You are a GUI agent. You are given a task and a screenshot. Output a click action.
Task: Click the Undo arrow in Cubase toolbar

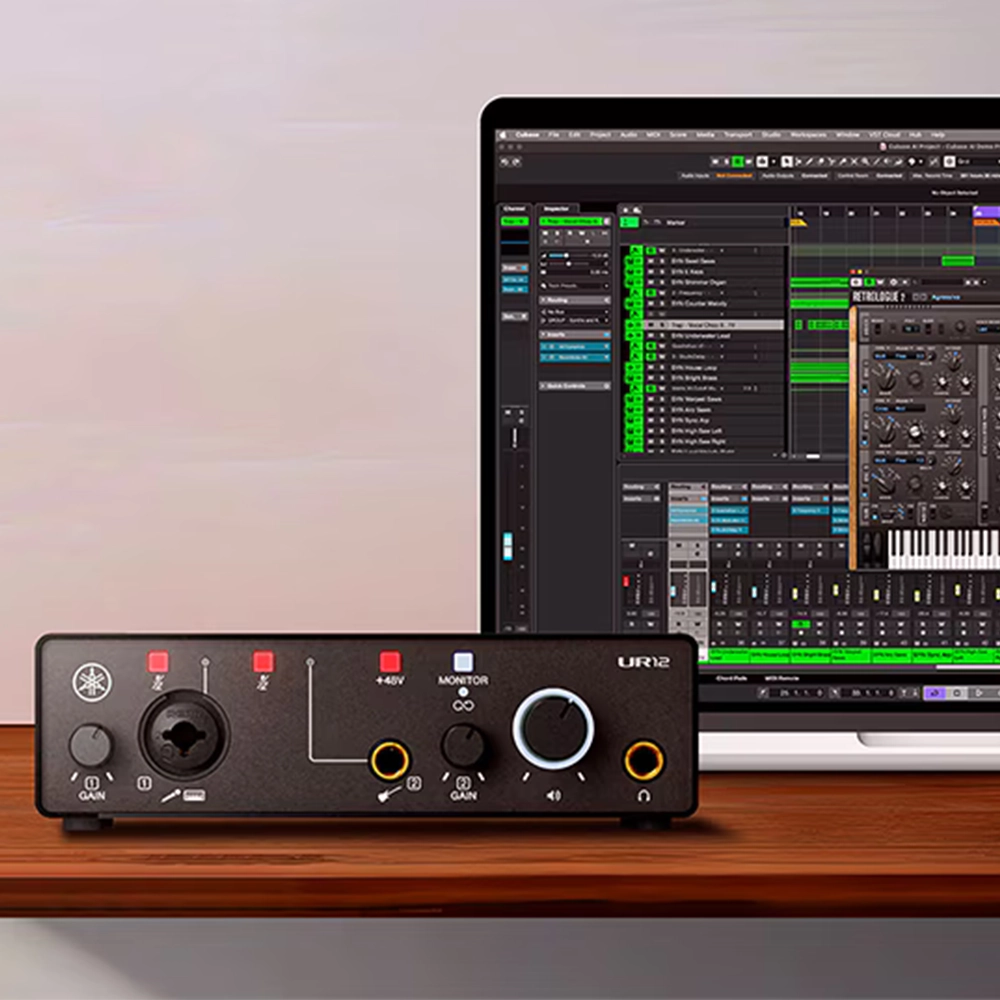504,162
